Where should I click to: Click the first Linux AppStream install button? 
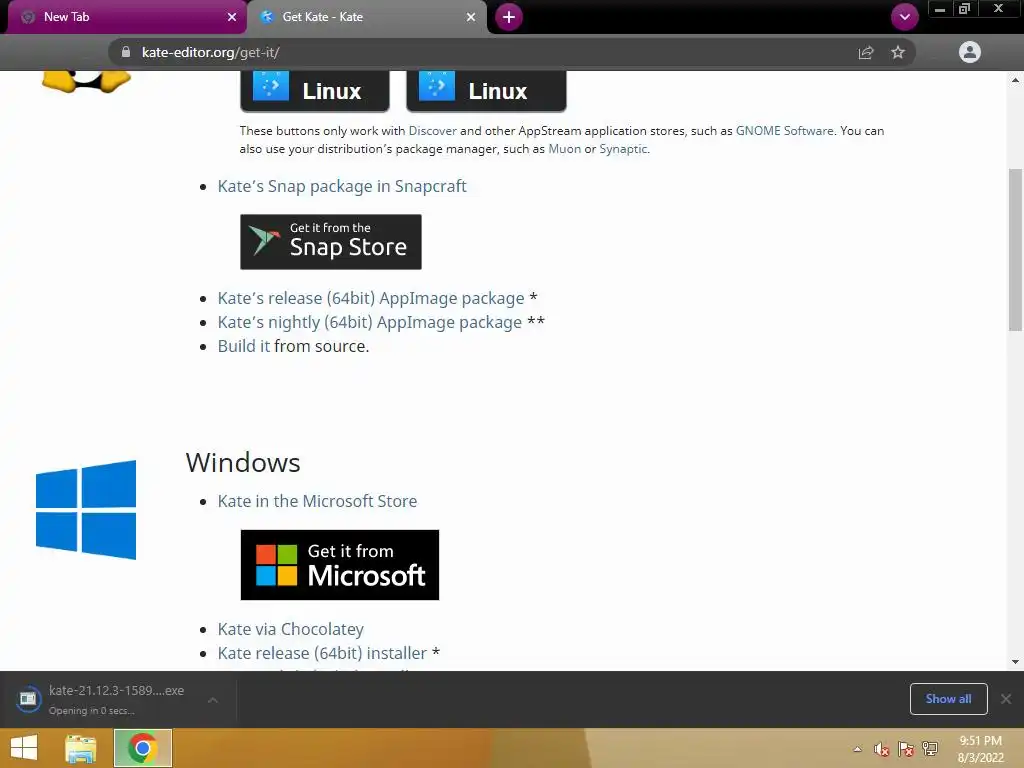[315, 91]
